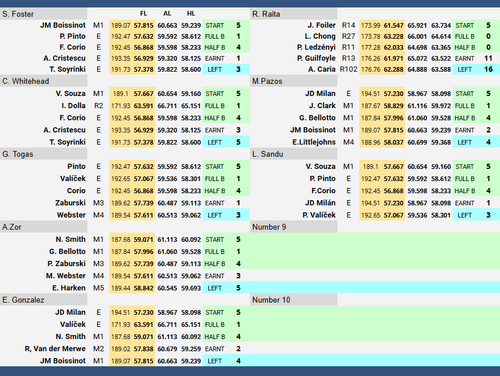Select V. Souza in the L. Sandu group
The image size is (500, 376).
point(321,166)
